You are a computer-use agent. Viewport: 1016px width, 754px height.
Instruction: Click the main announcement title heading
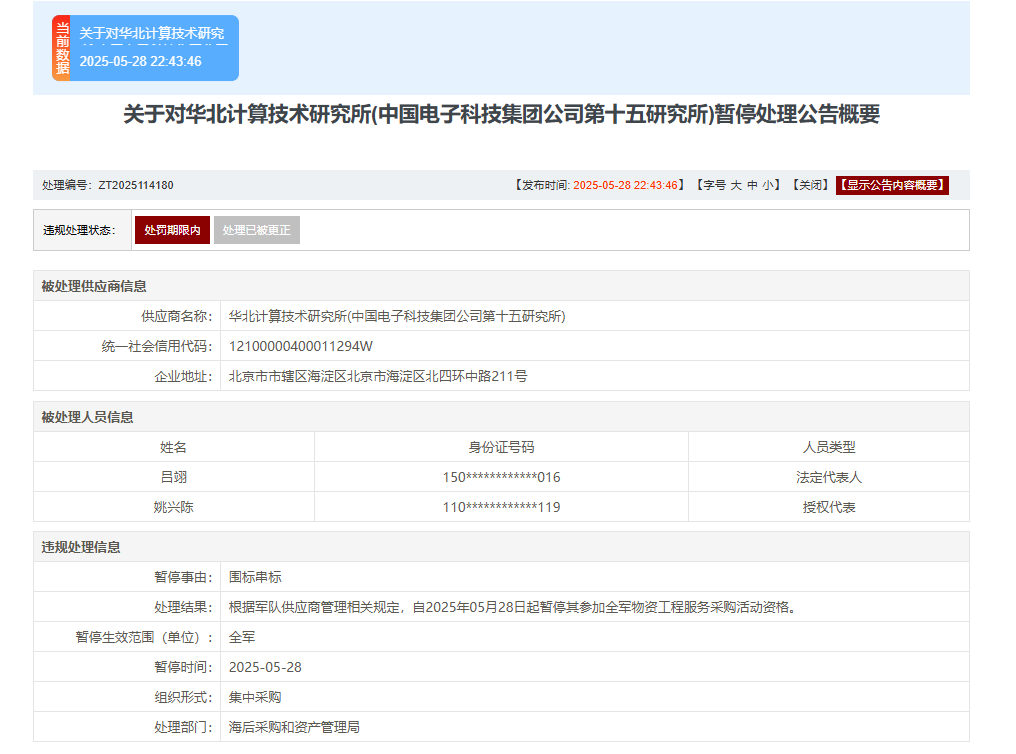click(x=502, y=114)
